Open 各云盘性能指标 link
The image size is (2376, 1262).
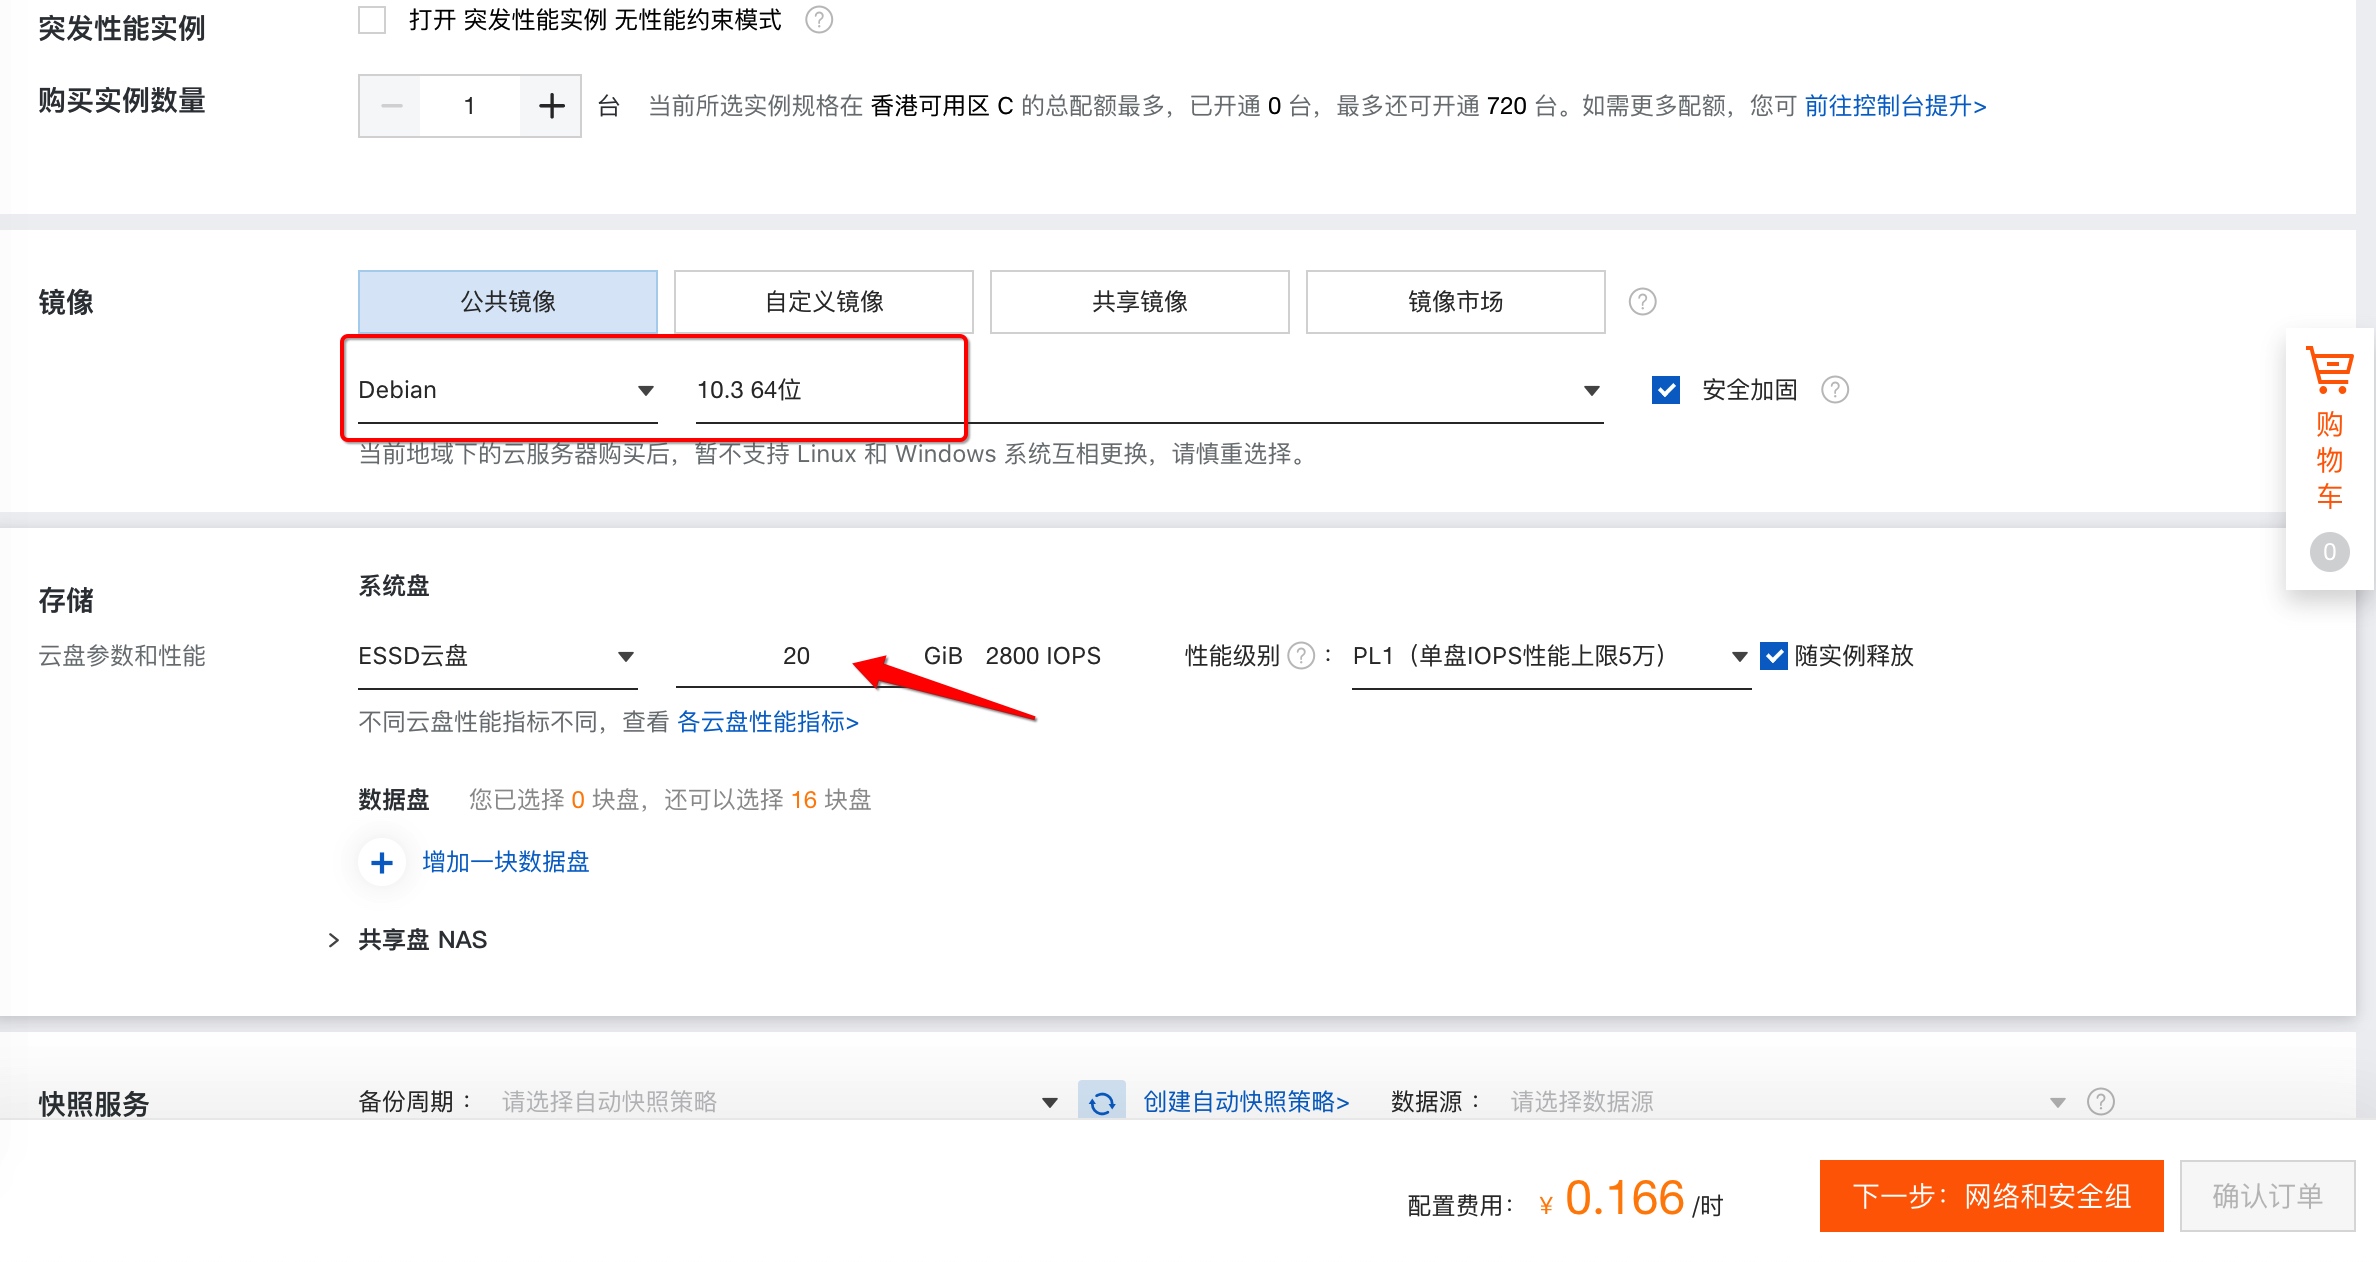tap(768, 722)
